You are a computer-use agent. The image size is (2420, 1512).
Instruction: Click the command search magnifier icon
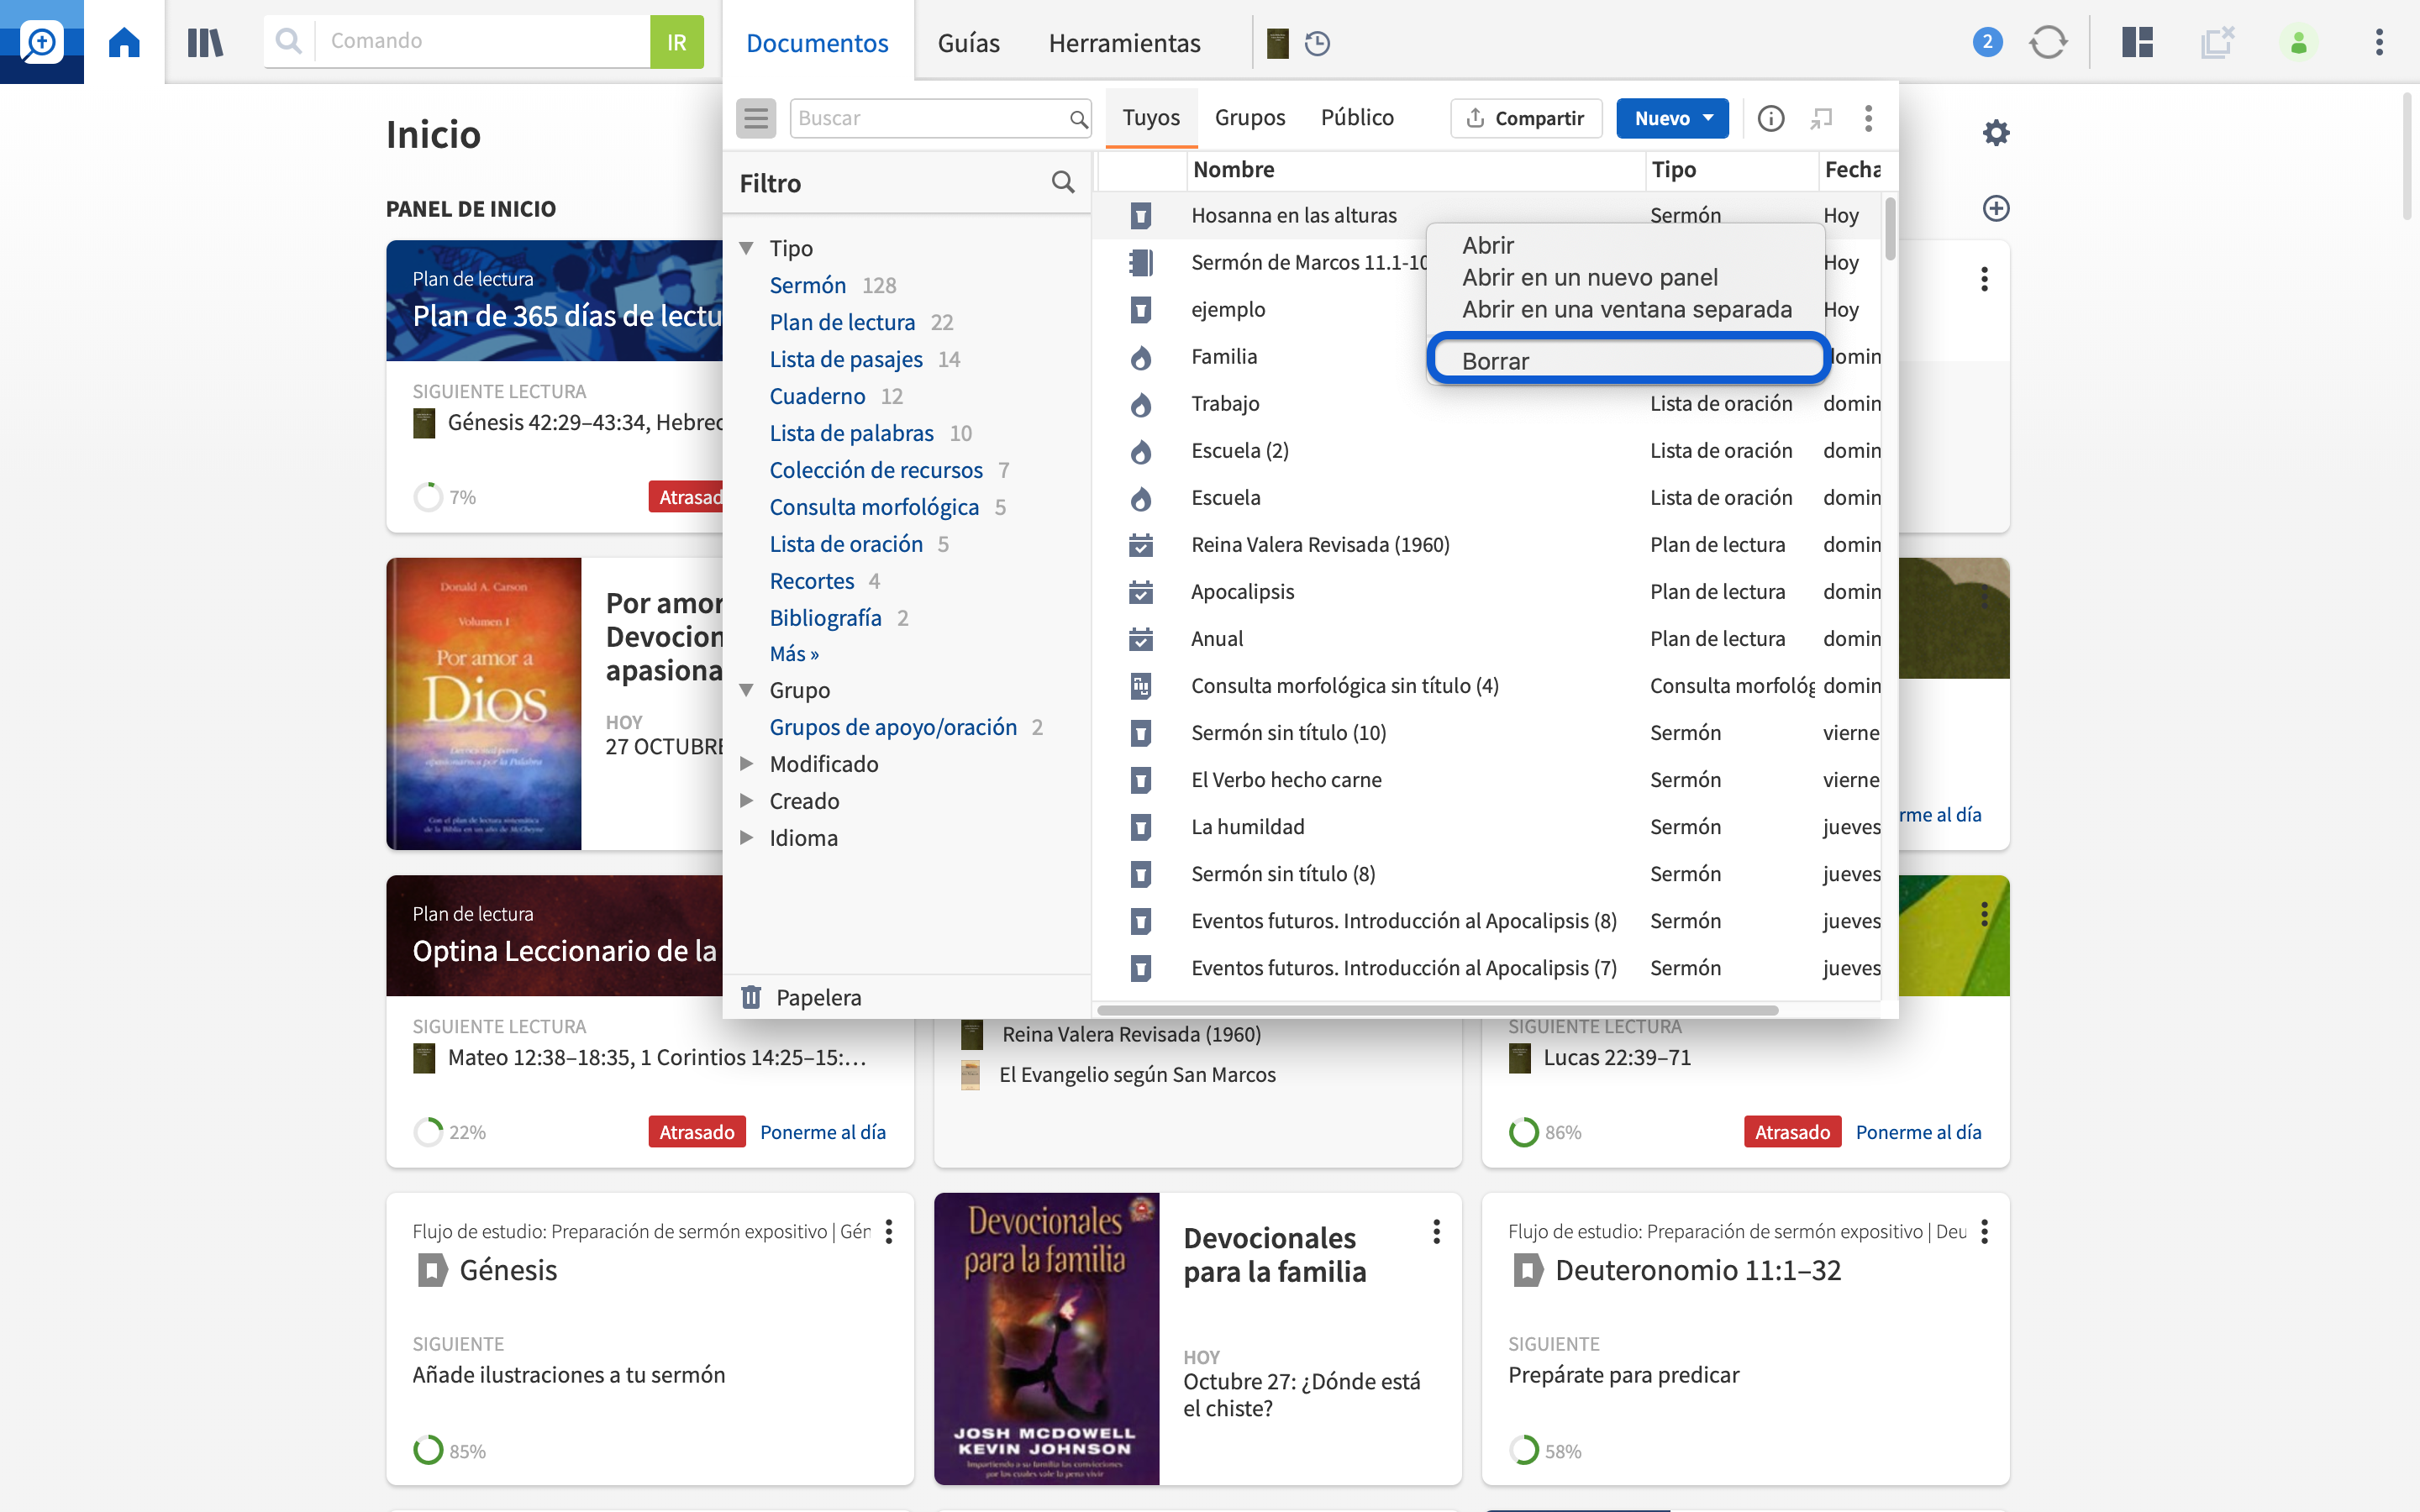point(289,41)
